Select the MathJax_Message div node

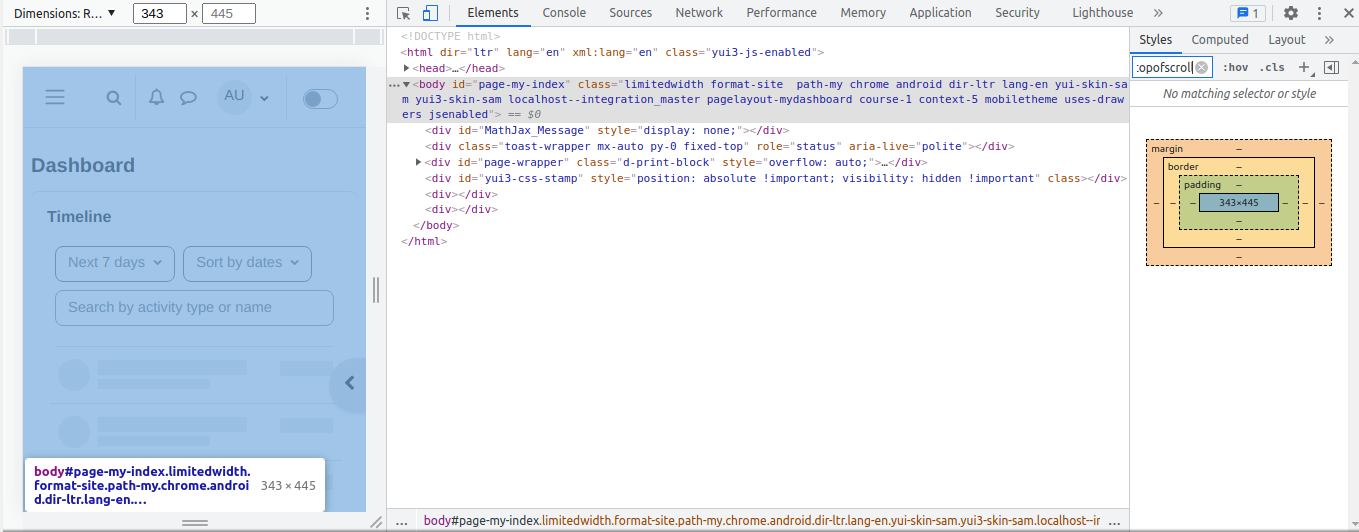tap(608, 130)
